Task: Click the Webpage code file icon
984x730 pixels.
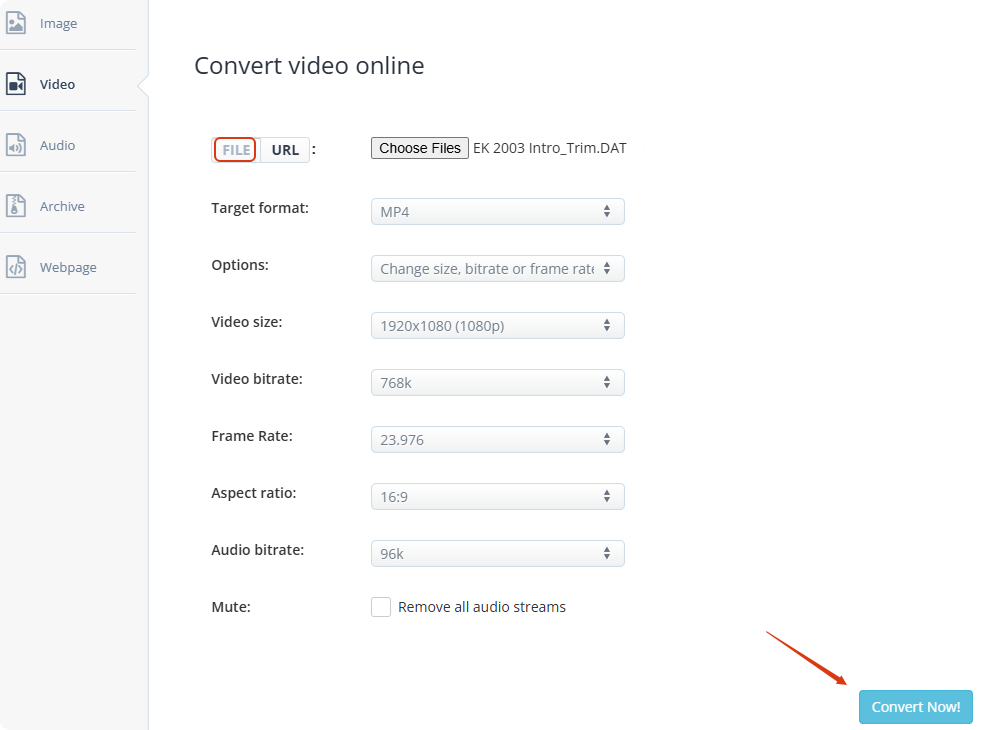Action: (x=16, y=267)
